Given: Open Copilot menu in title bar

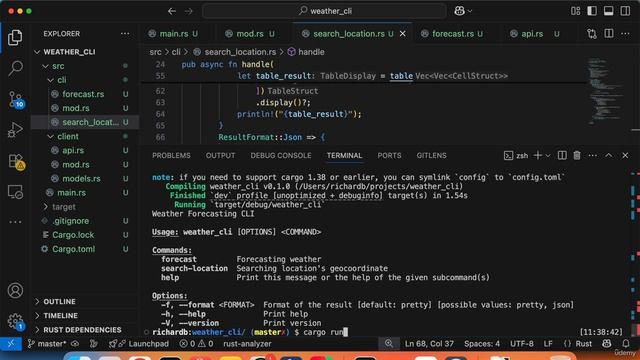Looking at the screenshot, I should pyautogui.click(x=463, y=11).
